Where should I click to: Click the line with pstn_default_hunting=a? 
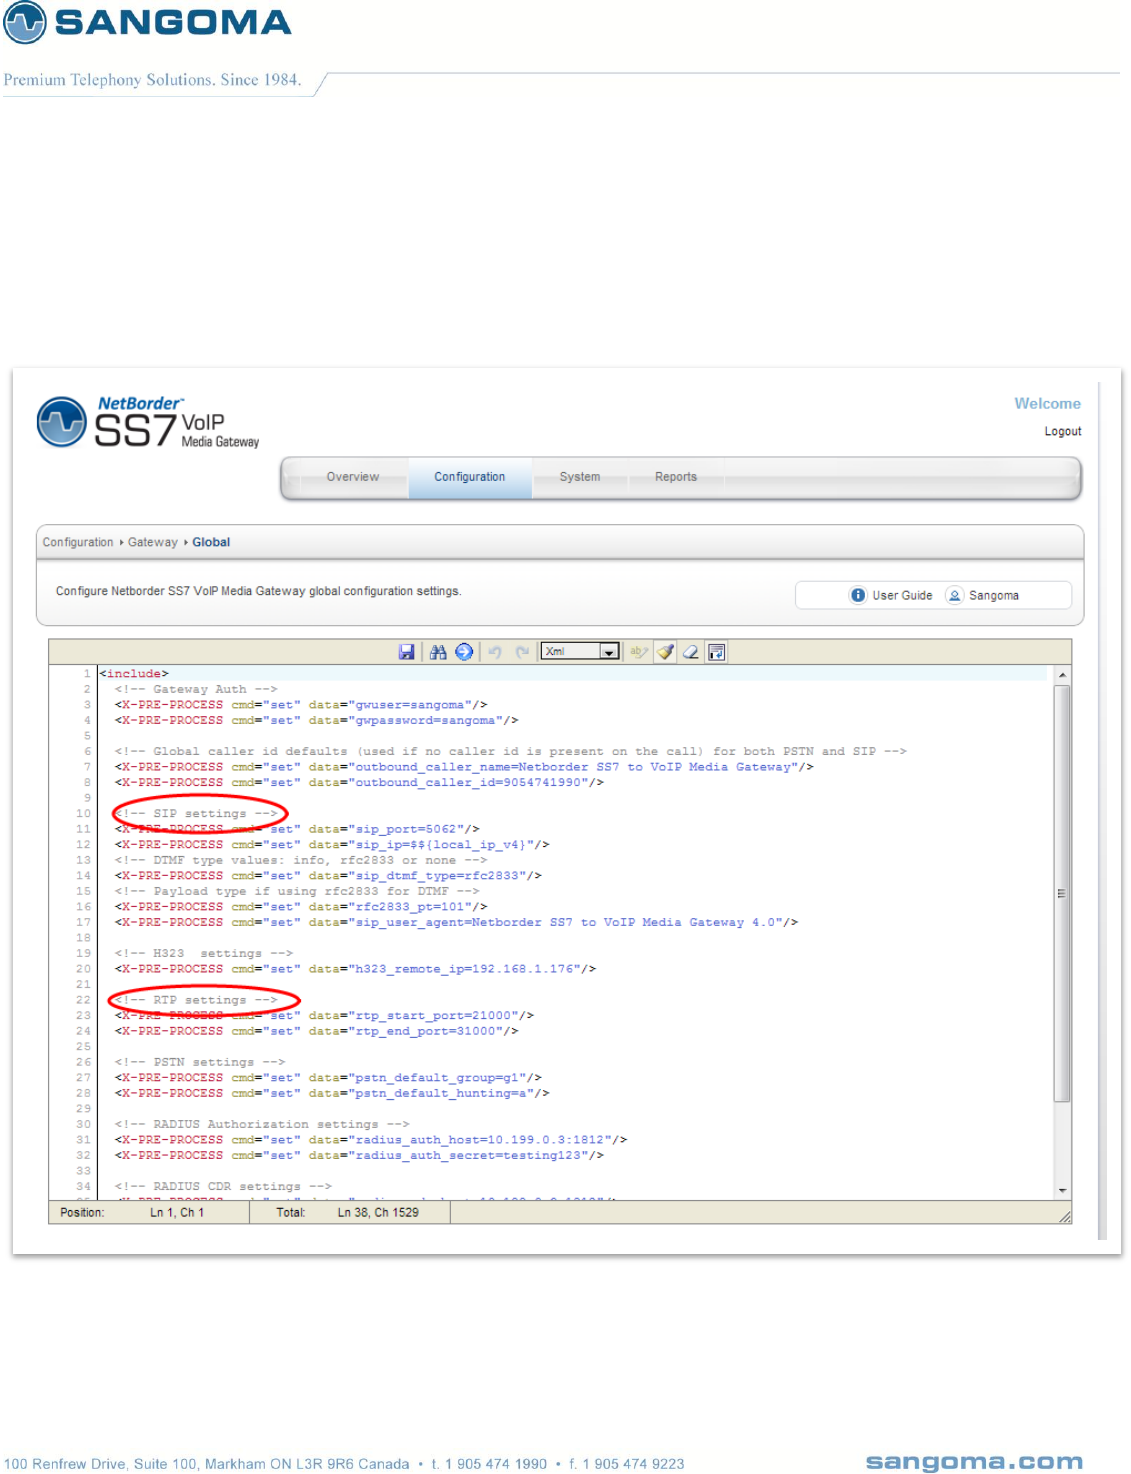pos(332,1093)
